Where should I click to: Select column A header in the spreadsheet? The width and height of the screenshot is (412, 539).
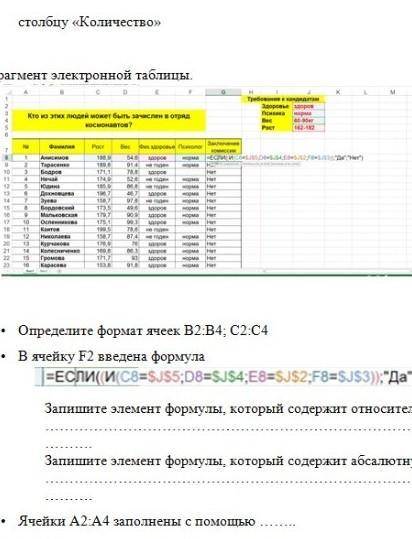[x=26, y=92]
